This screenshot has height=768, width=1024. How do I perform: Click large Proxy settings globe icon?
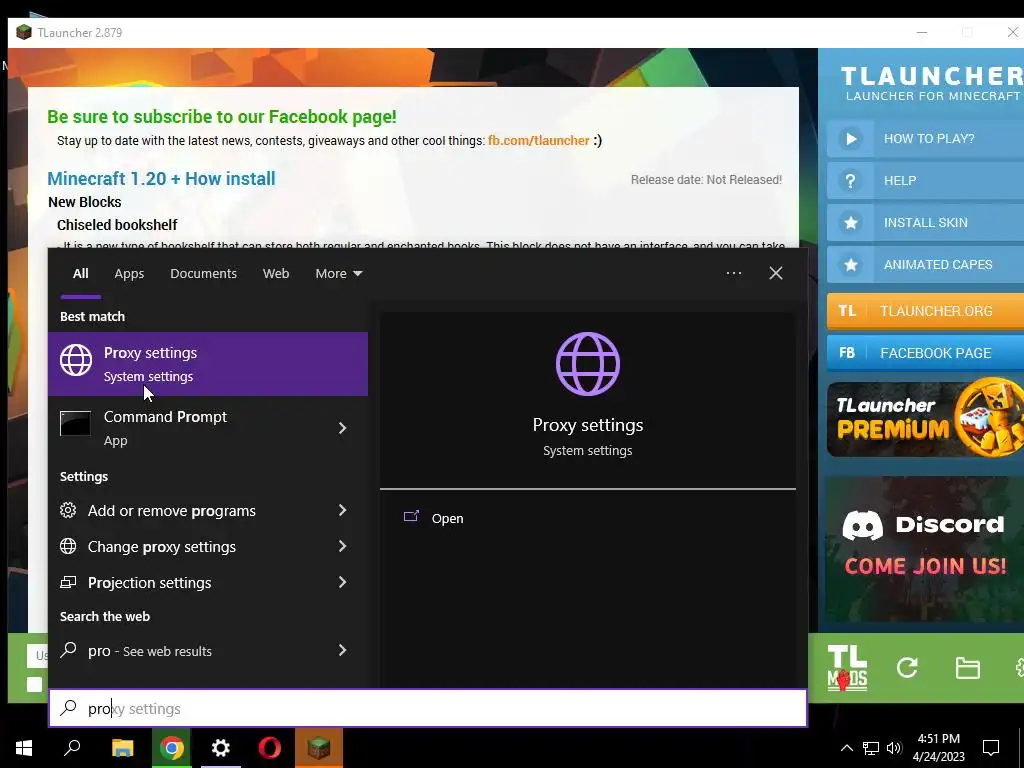tap(588, 364)
